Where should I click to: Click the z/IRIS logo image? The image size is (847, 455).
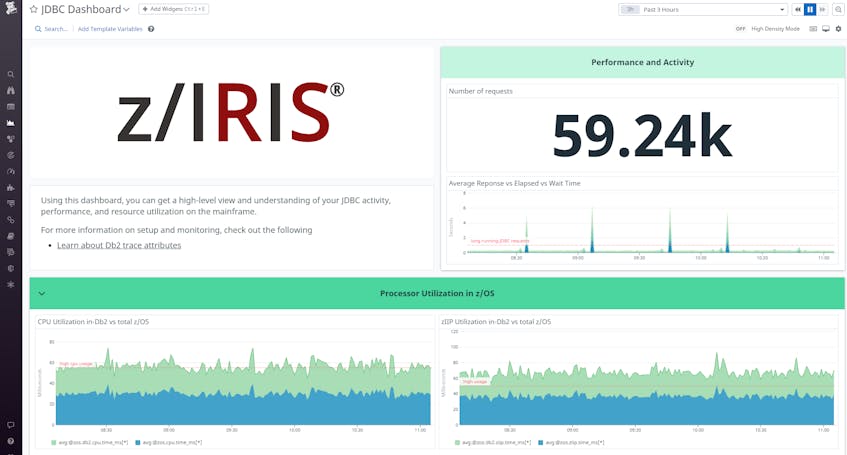point(231,112)
